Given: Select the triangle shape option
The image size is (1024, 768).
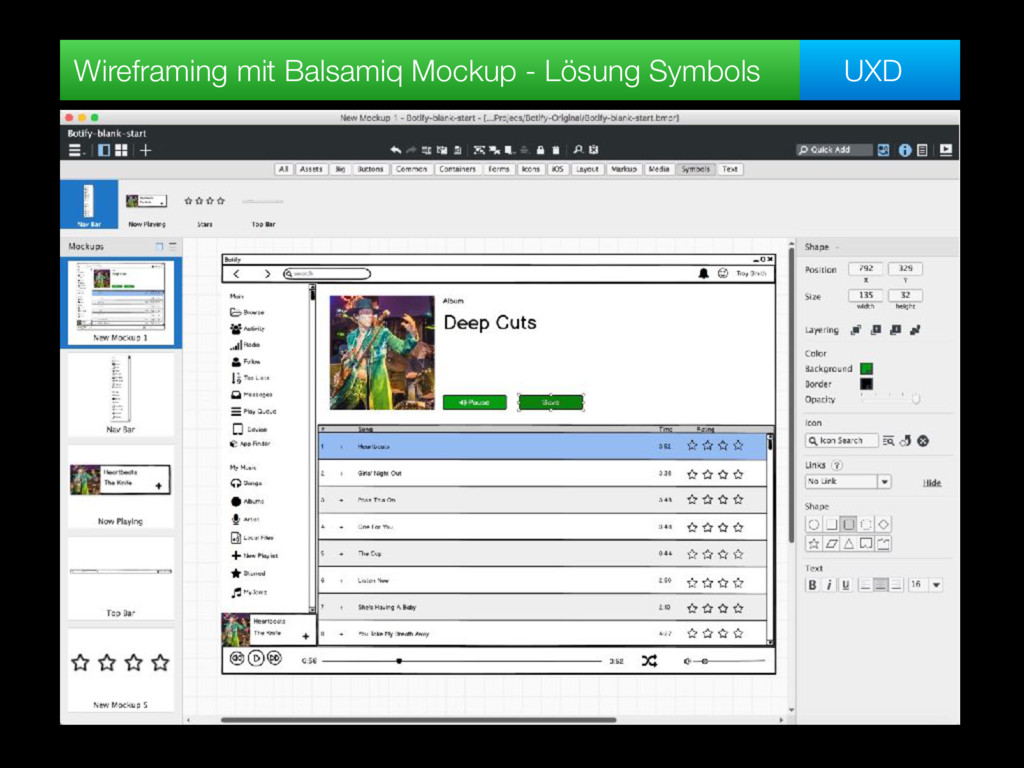Looking at the screenshot, I should point(848,543).
